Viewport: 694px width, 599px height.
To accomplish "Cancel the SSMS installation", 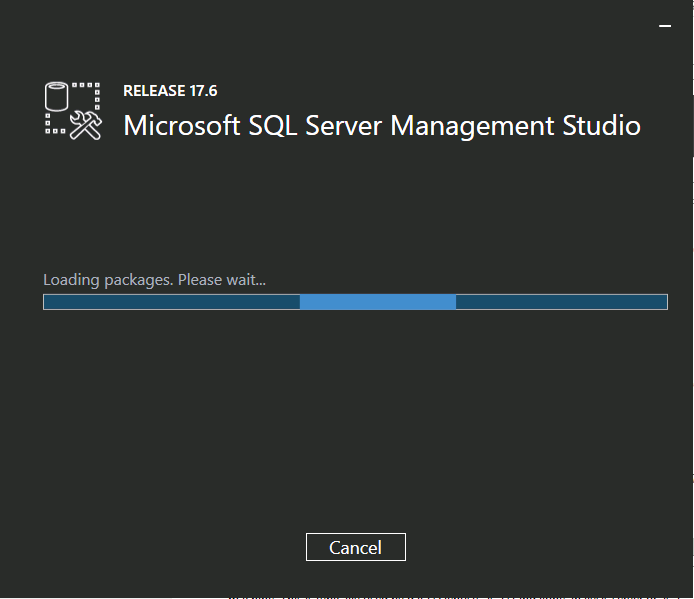I will (355, 547).
